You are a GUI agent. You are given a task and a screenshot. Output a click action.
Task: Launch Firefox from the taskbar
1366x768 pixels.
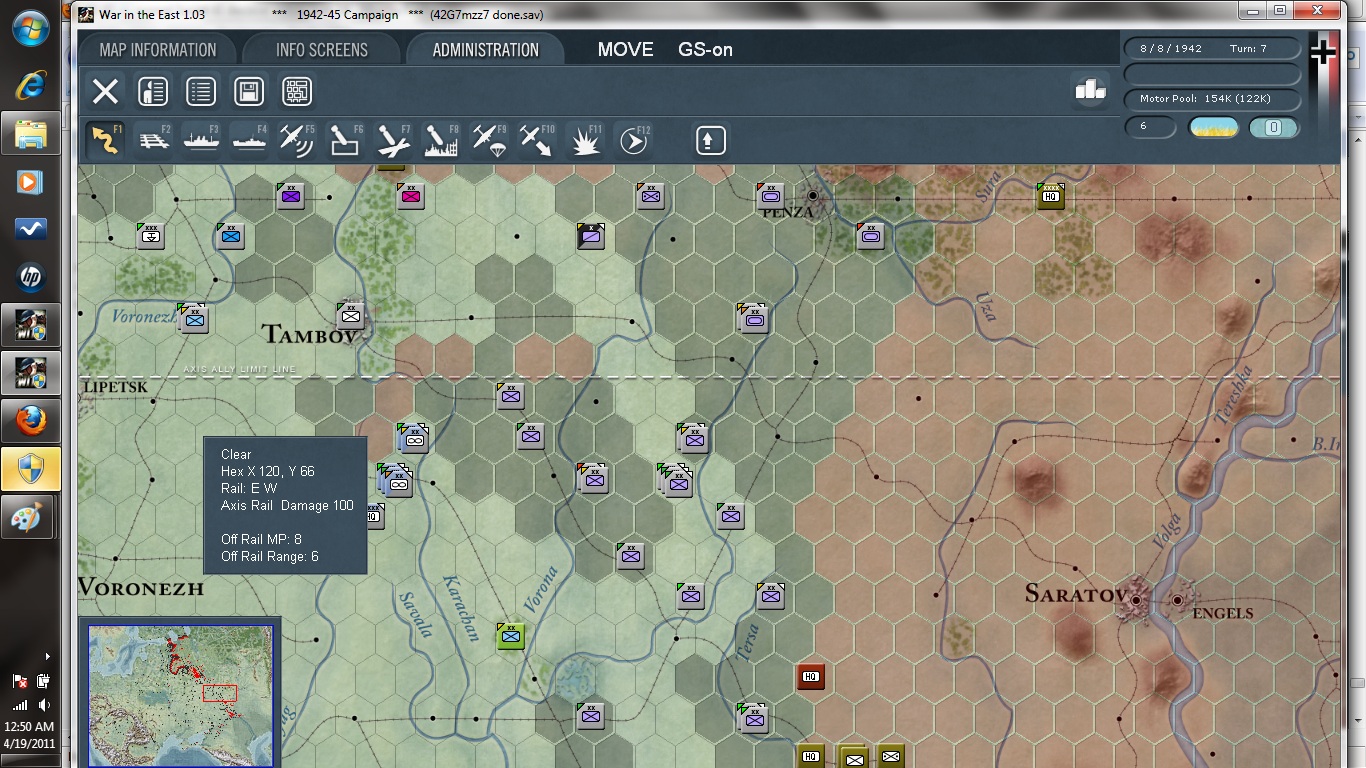[31, 421]
